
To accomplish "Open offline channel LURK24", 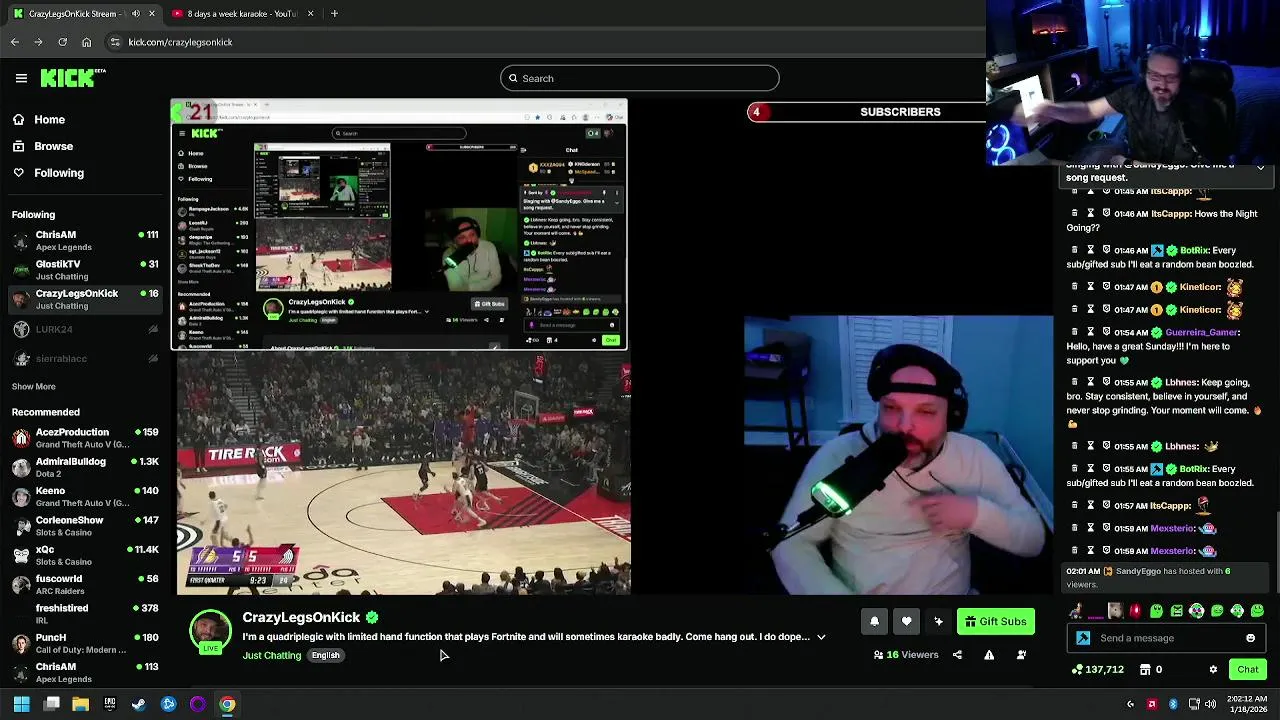I will coord(85,329).
